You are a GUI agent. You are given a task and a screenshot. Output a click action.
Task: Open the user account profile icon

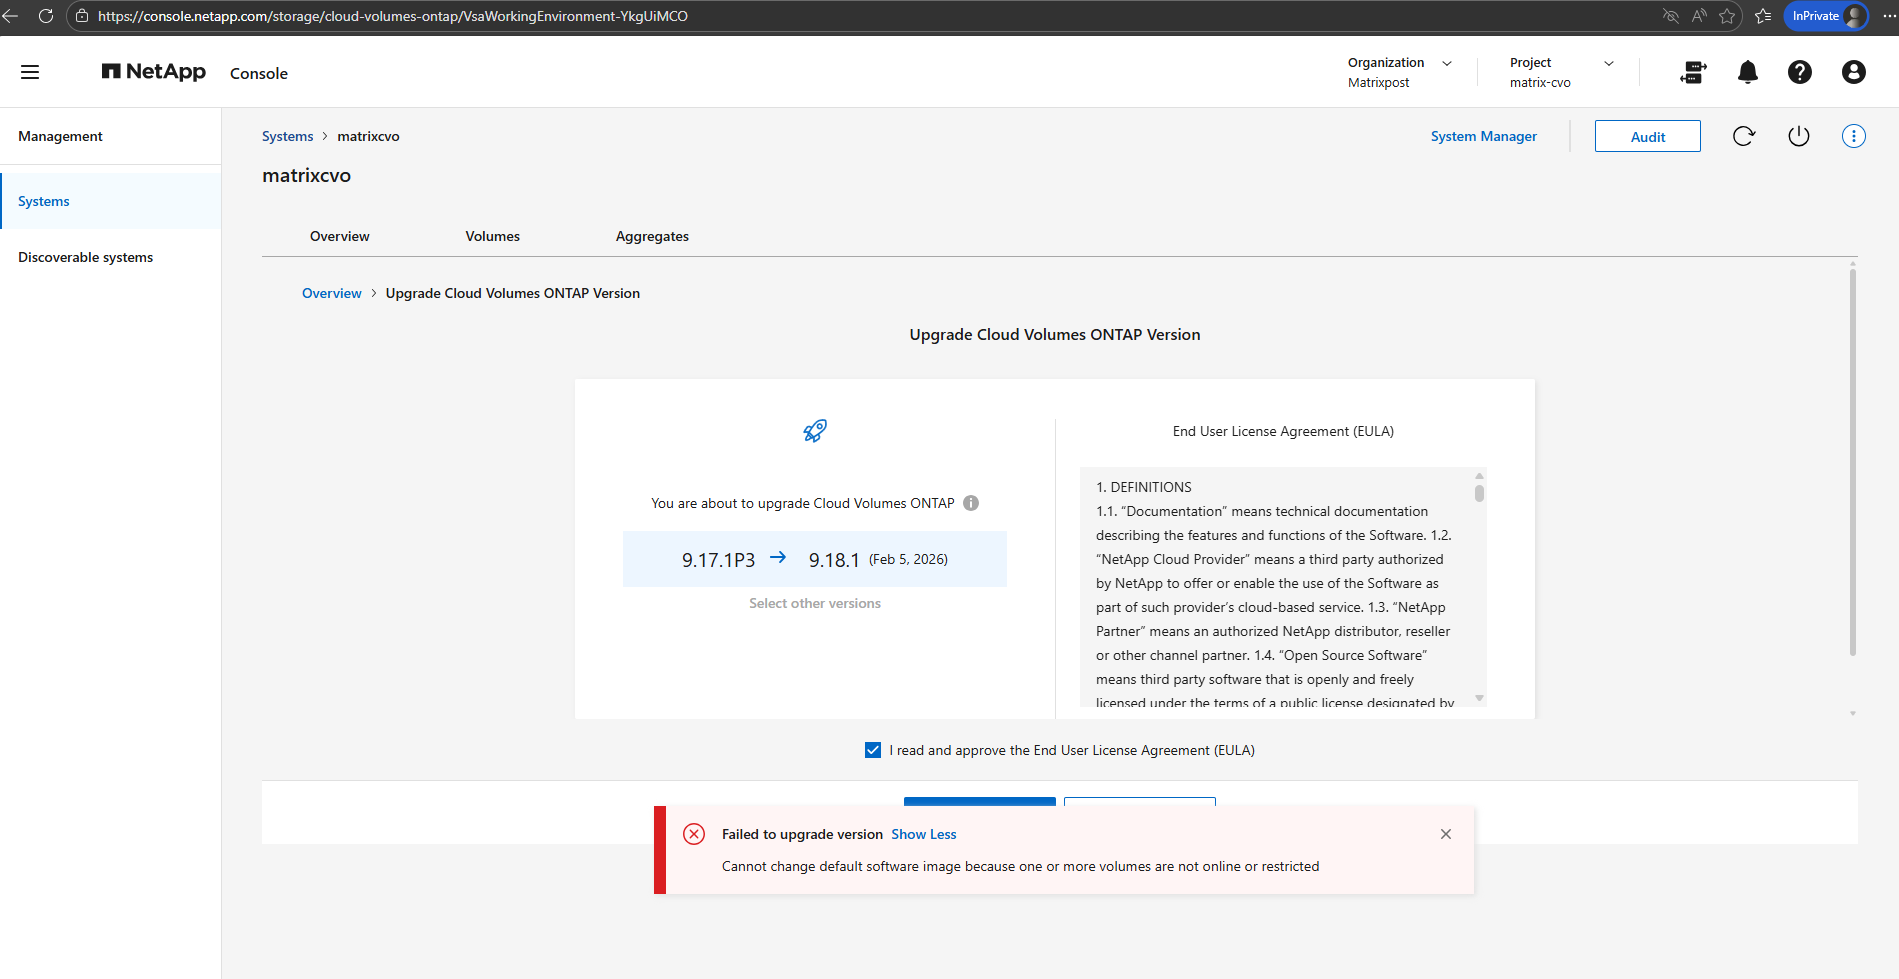1853,72
